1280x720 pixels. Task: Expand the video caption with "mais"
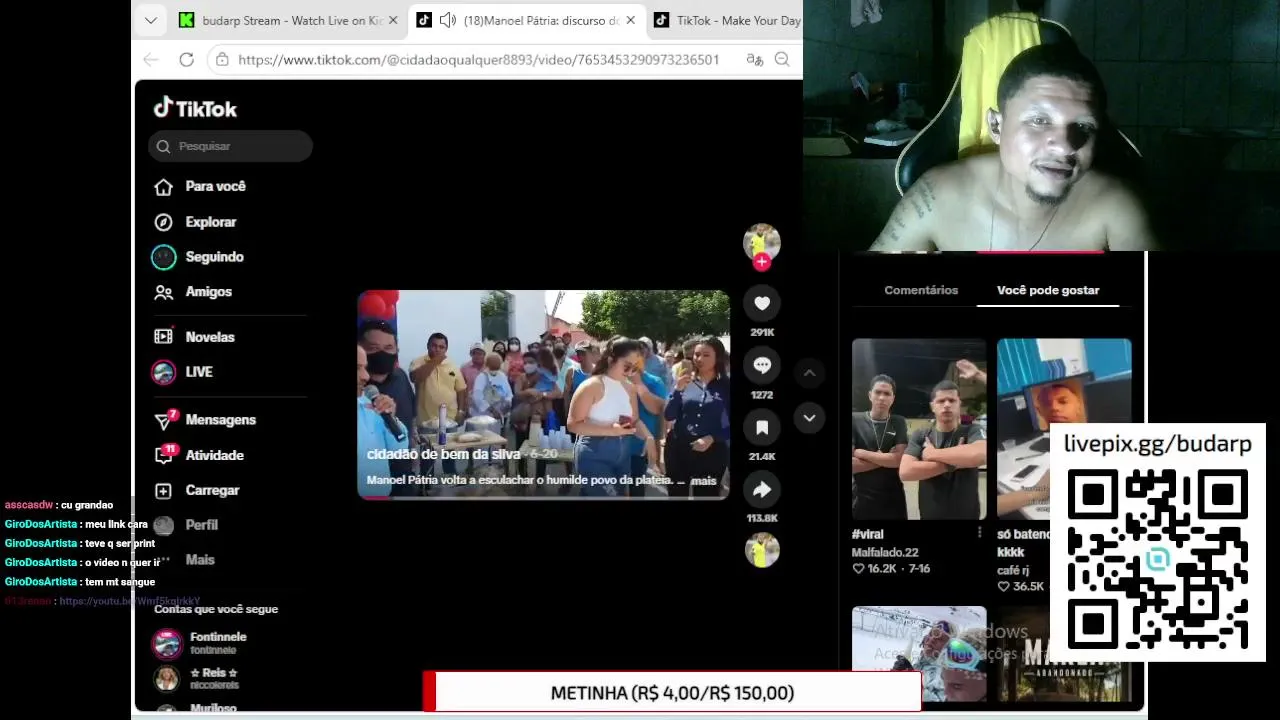[704, 481]
